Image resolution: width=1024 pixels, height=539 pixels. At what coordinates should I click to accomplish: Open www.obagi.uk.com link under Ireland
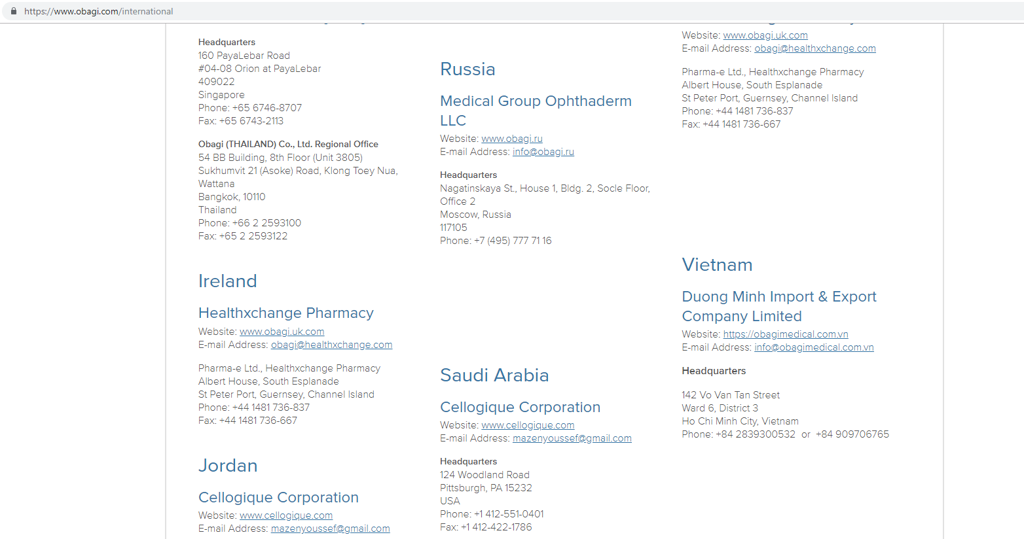pos(281,331)
